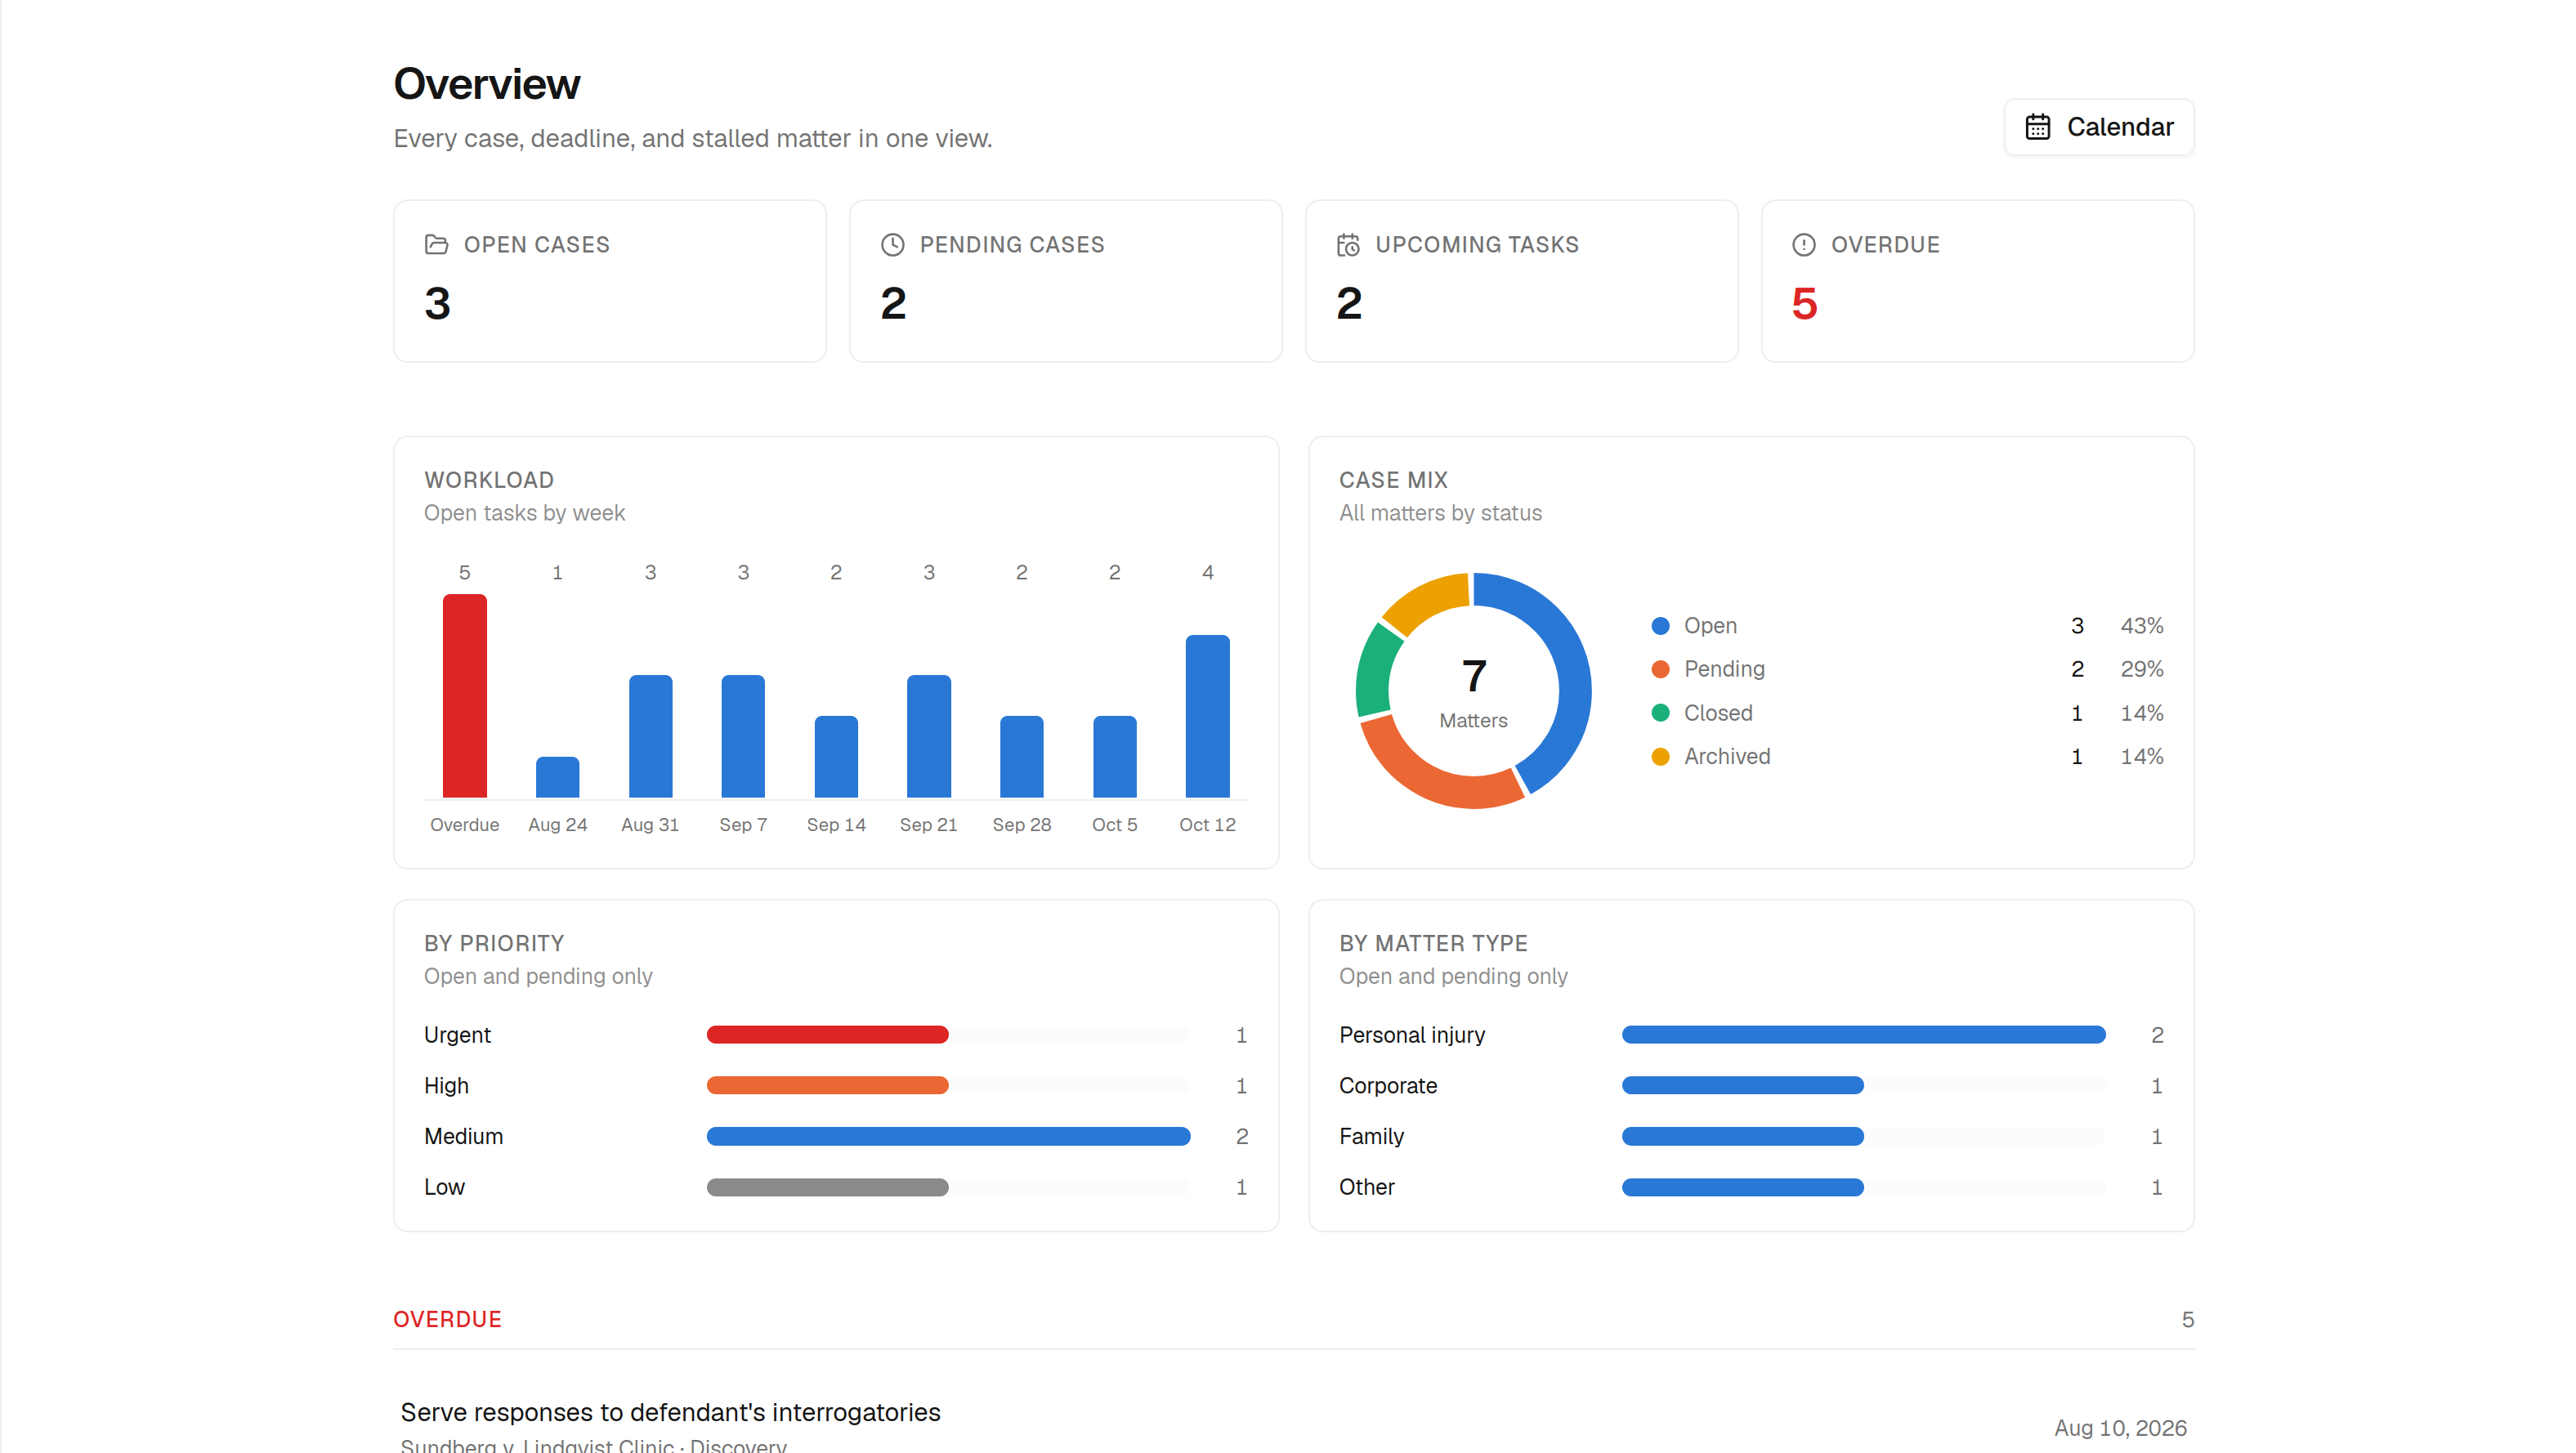Image resolution: width=2576 pixels, height=1453 pixels.
Task: Click the orange Pending legend dot
Action: pos(1660,669)
